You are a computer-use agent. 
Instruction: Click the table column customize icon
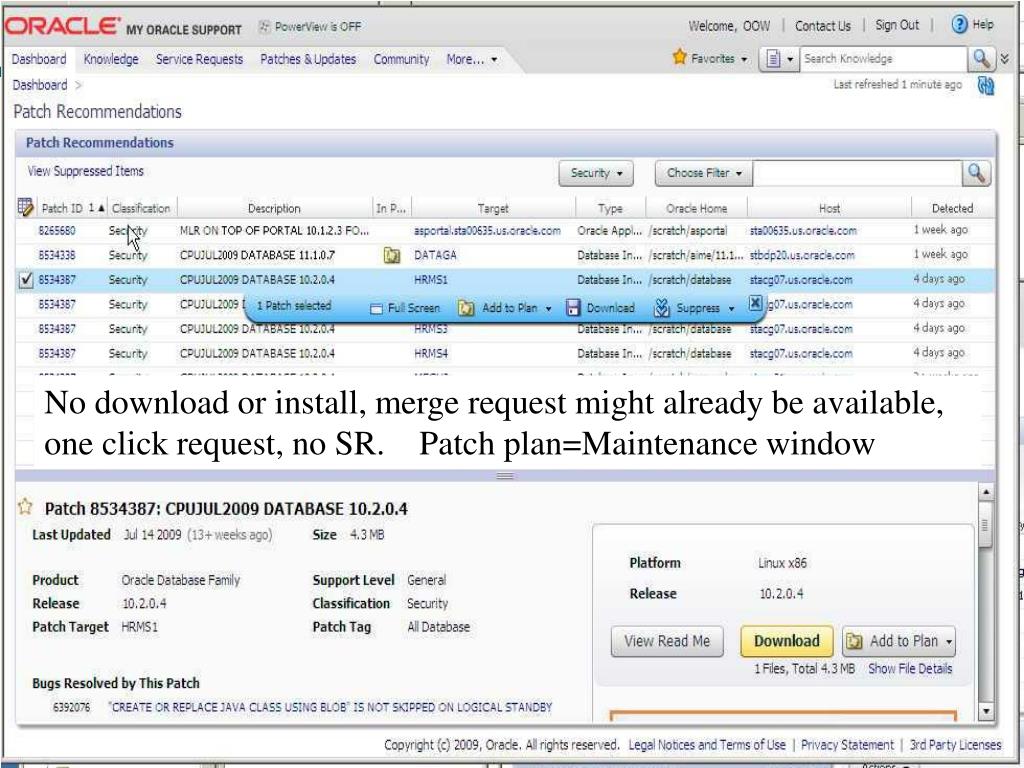[25, 207]
